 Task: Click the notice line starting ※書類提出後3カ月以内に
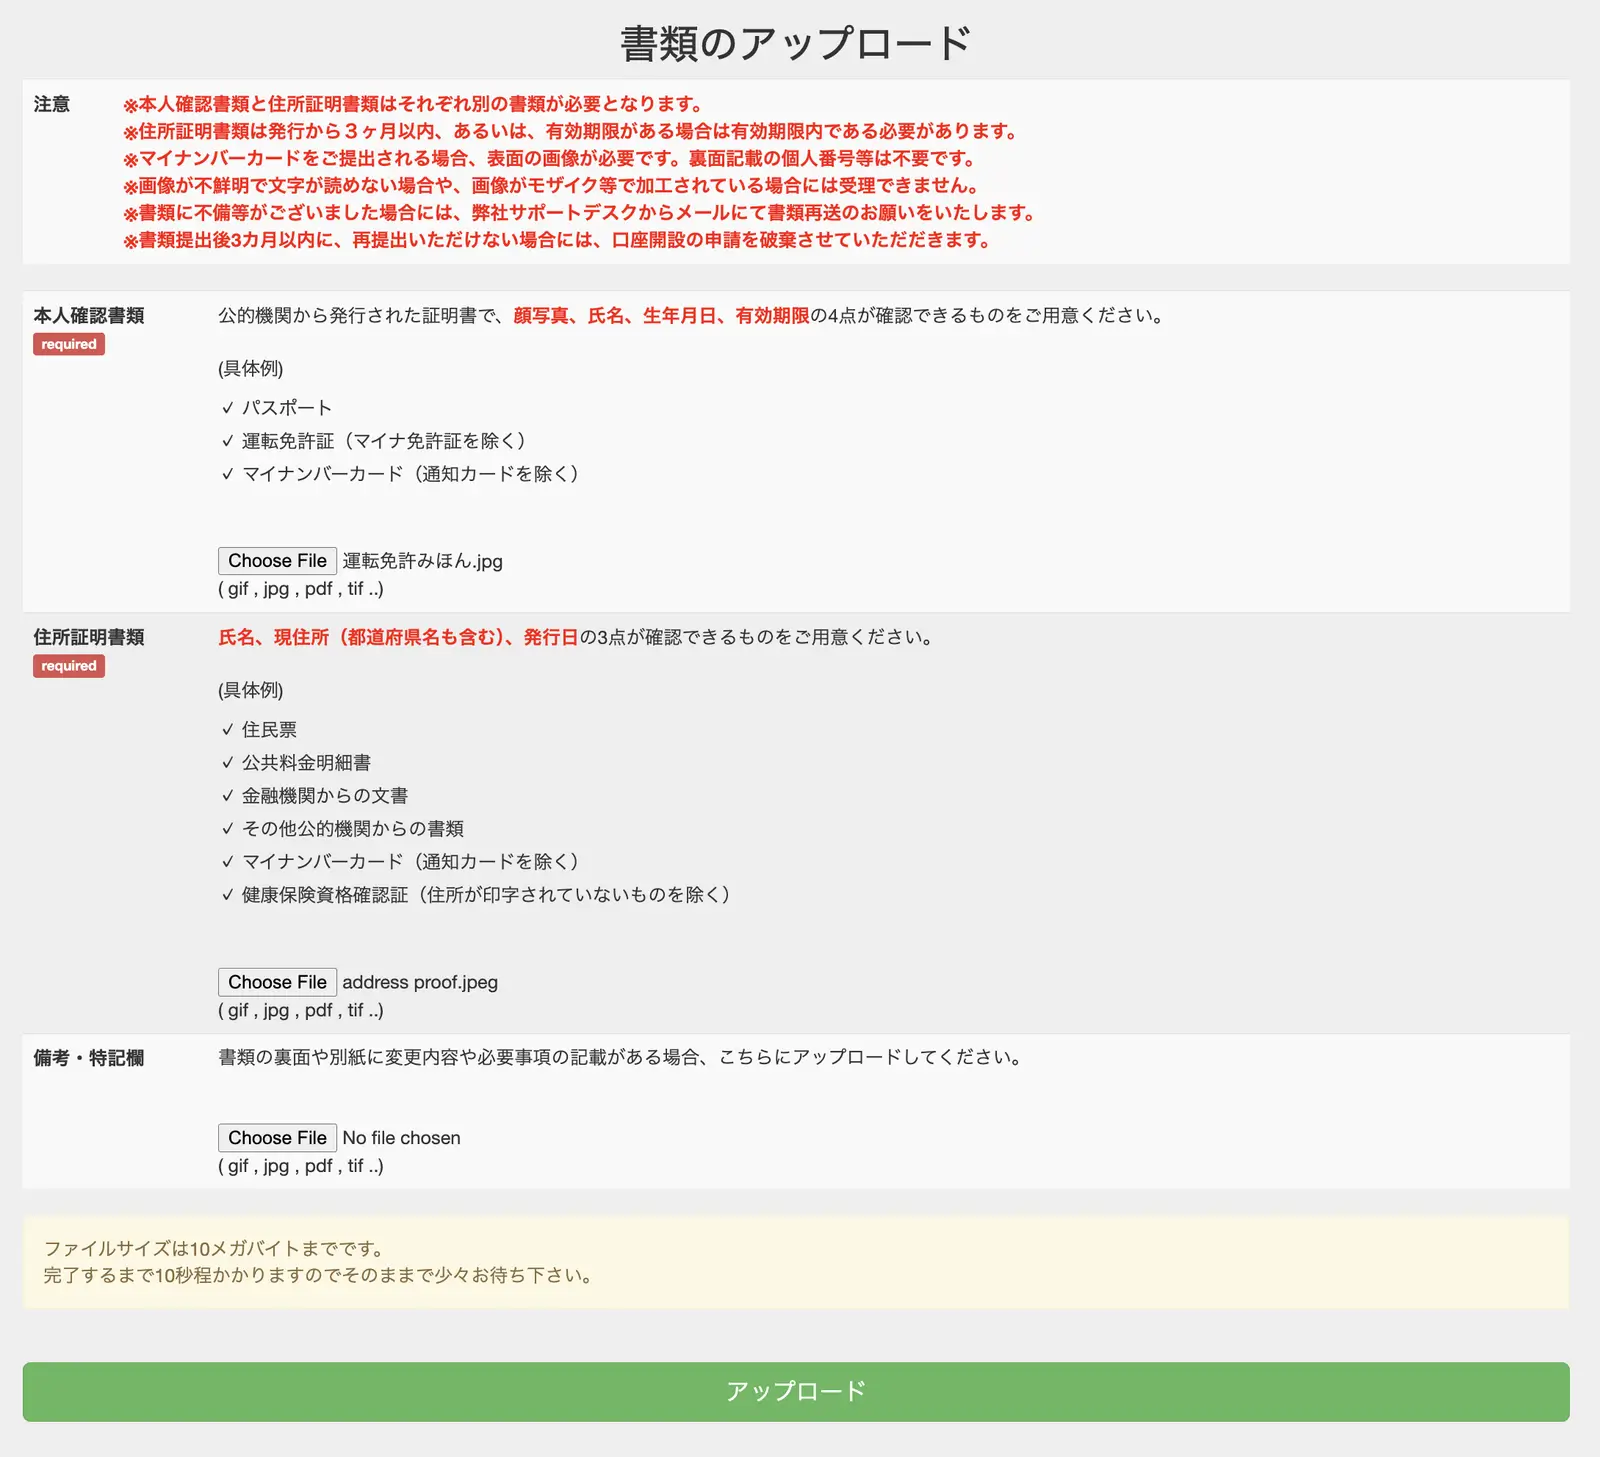coord(558,240)
